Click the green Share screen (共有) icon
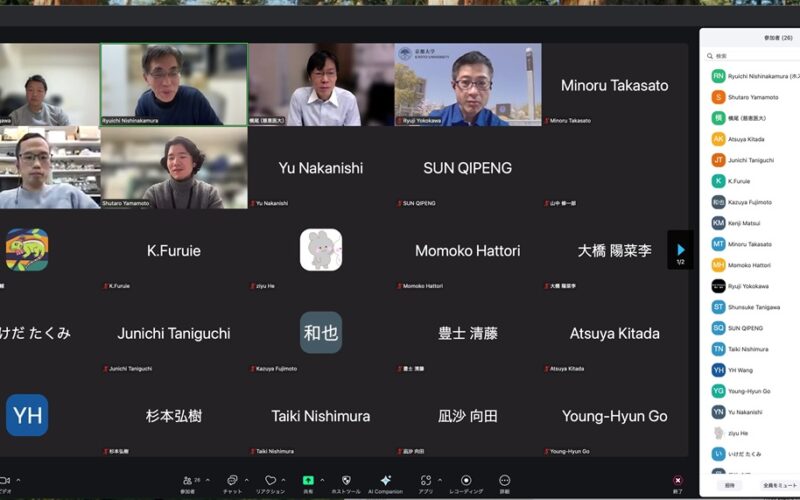The image size is (800, 500). (x=308, y=480)
